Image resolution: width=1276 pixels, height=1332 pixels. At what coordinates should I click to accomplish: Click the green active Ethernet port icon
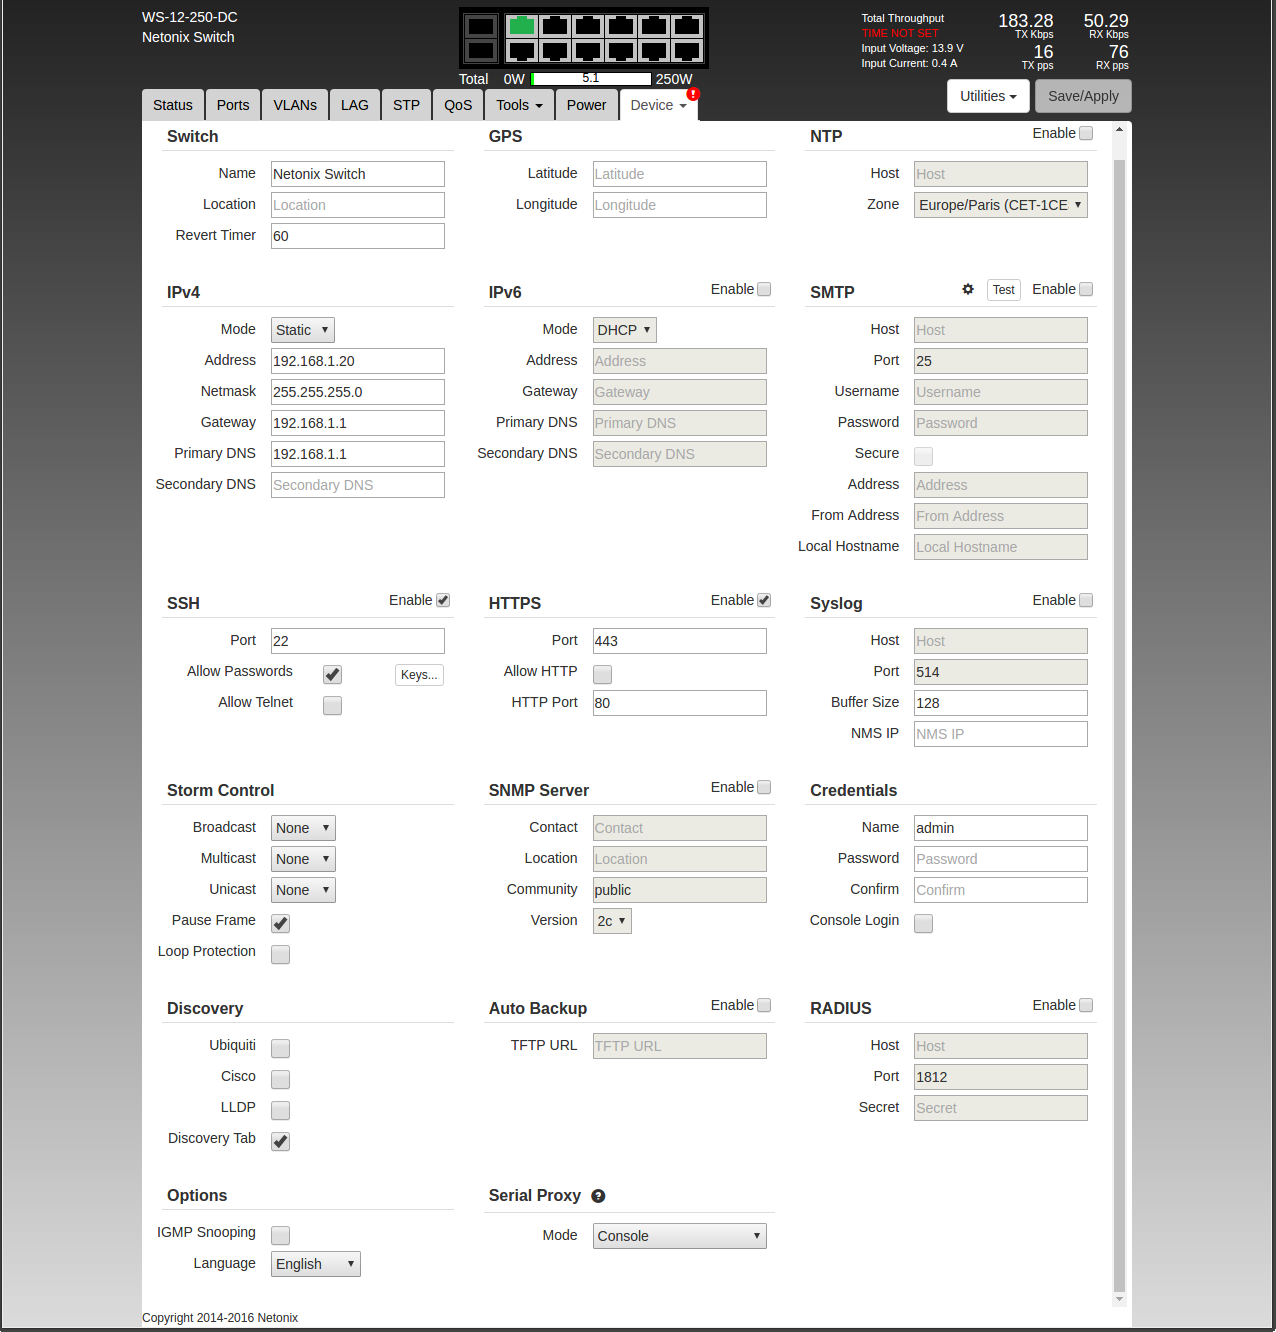coord(521,26)
